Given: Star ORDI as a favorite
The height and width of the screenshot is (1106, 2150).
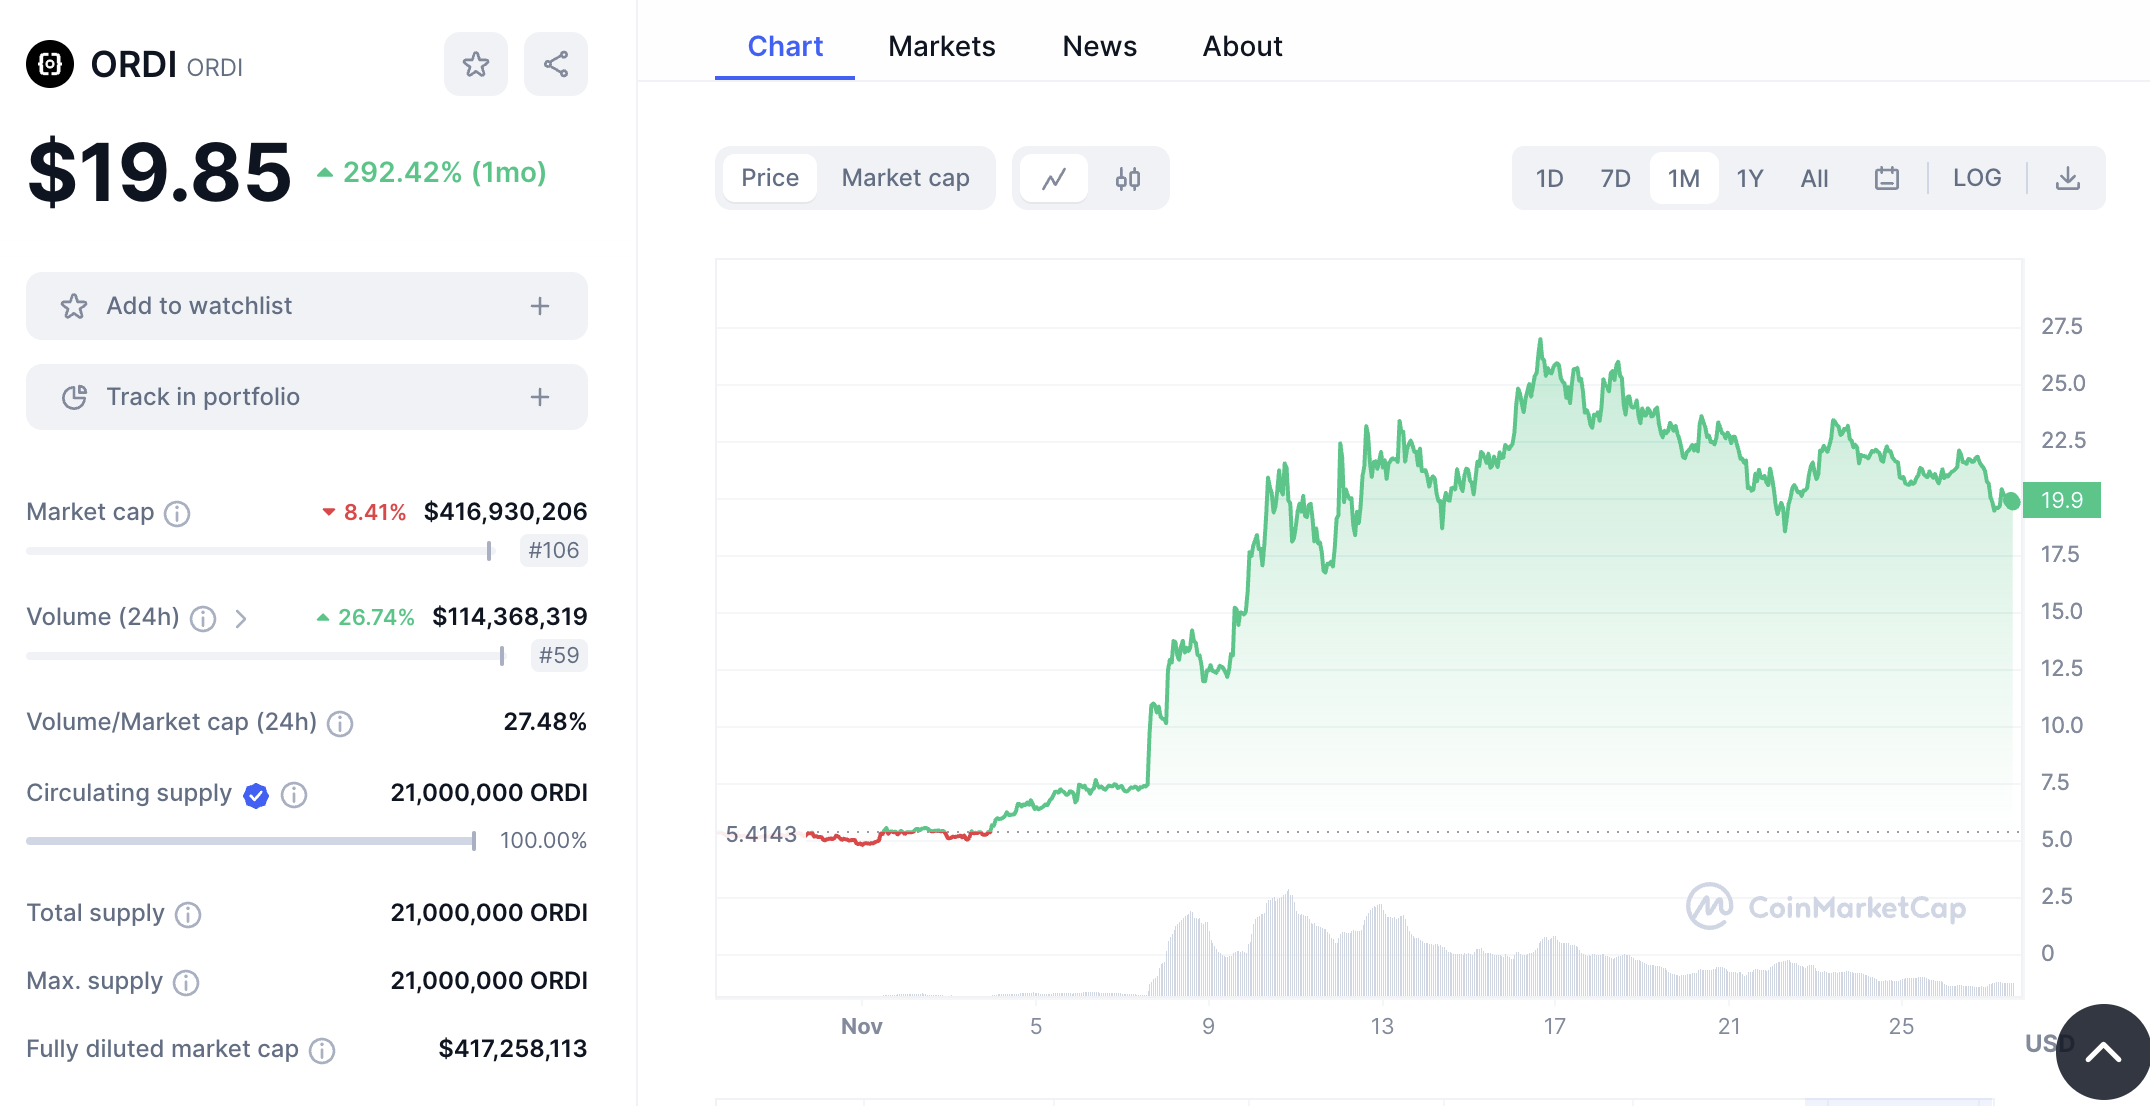Looking at the screenshot, I should tap(475, 65).
